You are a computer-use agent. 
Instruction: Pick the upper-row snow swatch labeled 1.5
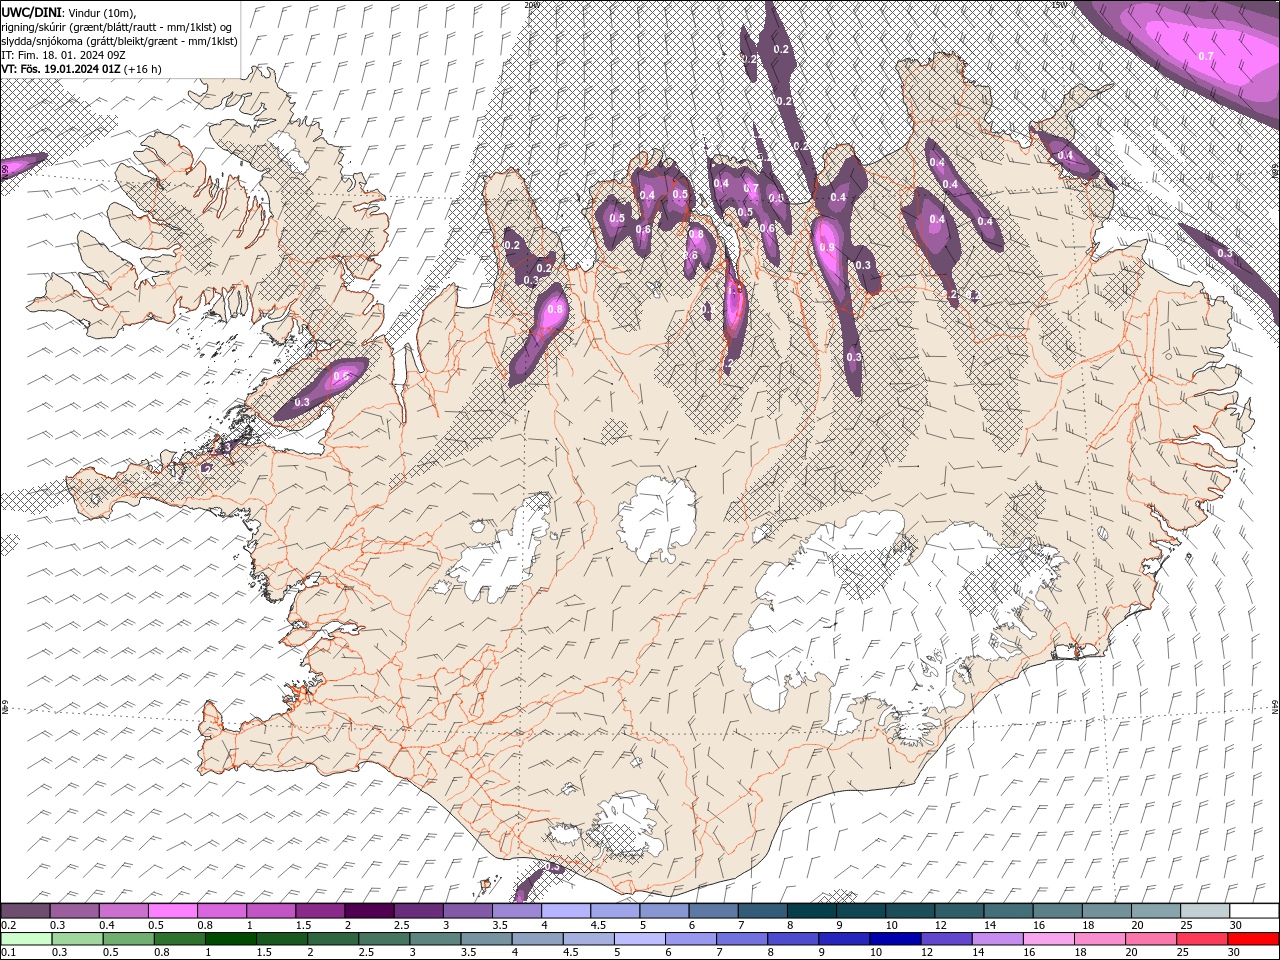(x=319, y=911)
